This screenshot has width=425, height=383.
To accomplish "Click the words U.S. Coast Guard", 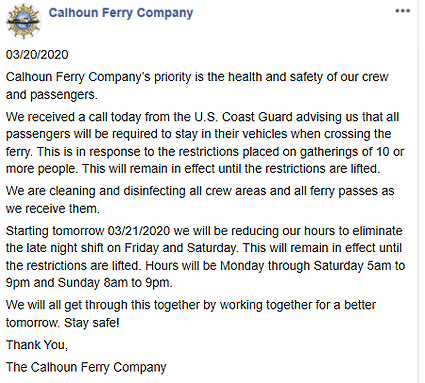I will [x=244, y=117].
